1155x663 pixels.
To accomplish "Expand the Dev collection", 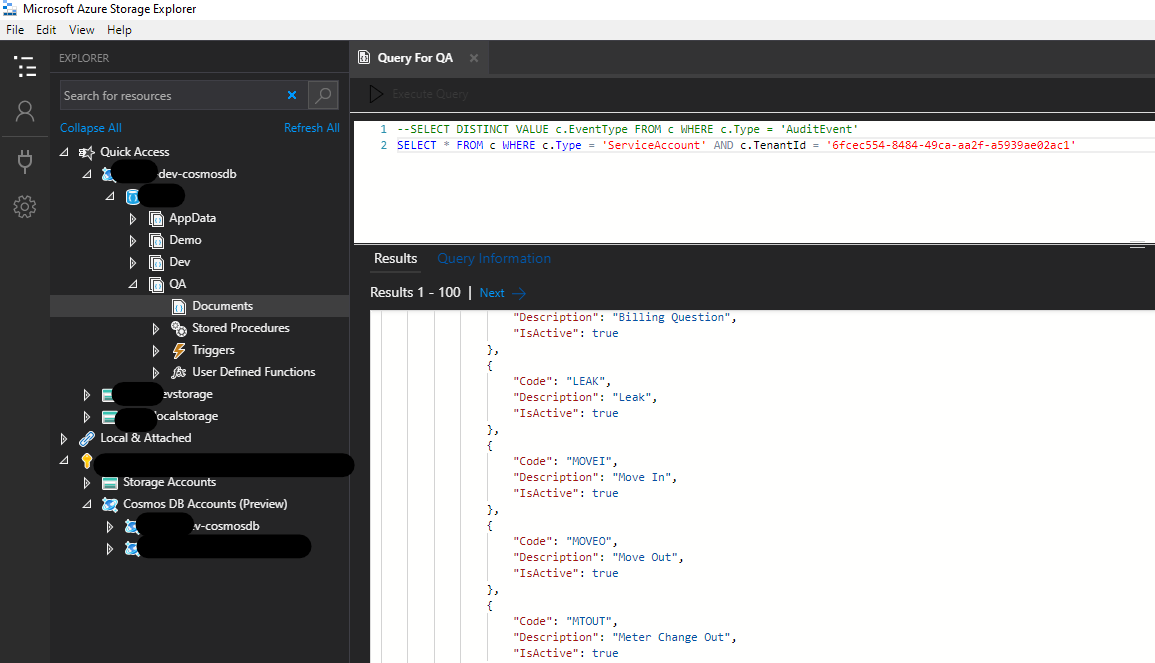I will pyautogui.click(x=133, y=263).
